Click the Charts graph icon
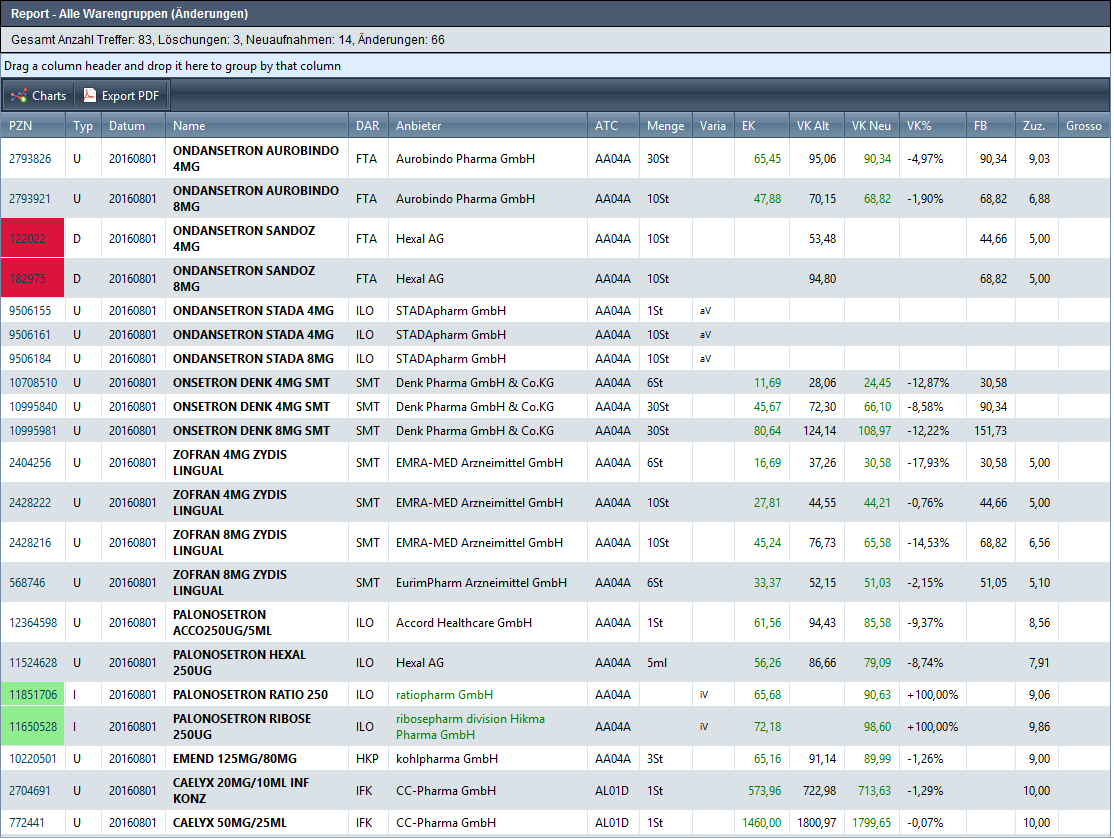This screenshot has height=839, width=1114. (18, 96)
